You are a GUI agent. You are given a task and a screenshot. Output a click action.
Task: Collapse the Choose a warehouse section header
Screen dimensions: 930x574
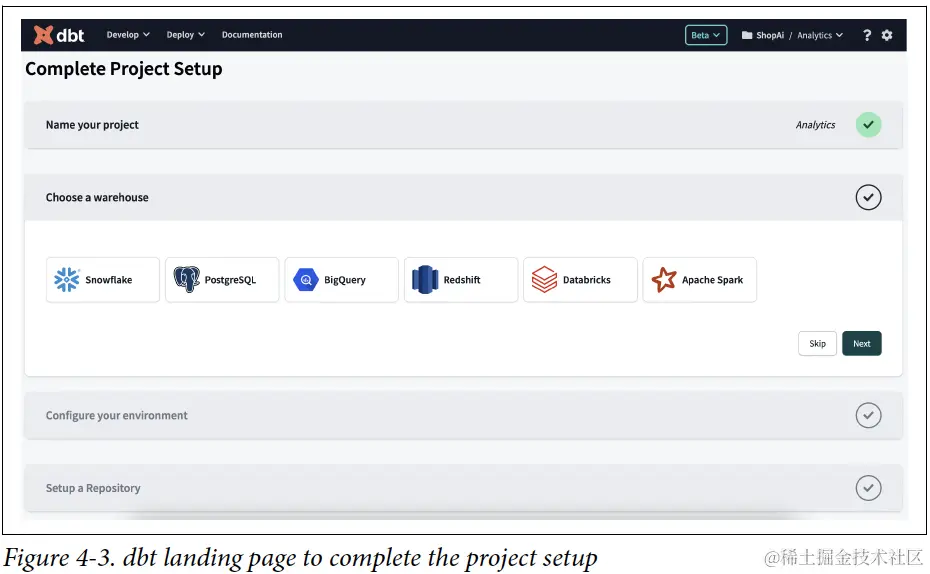point(463,197)
